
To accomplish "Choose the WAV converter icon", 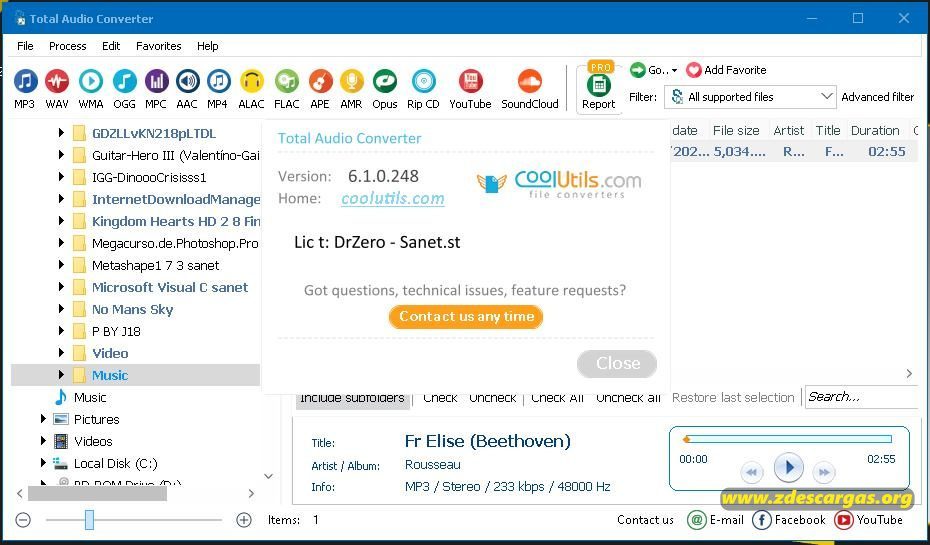I will point(57,82).
